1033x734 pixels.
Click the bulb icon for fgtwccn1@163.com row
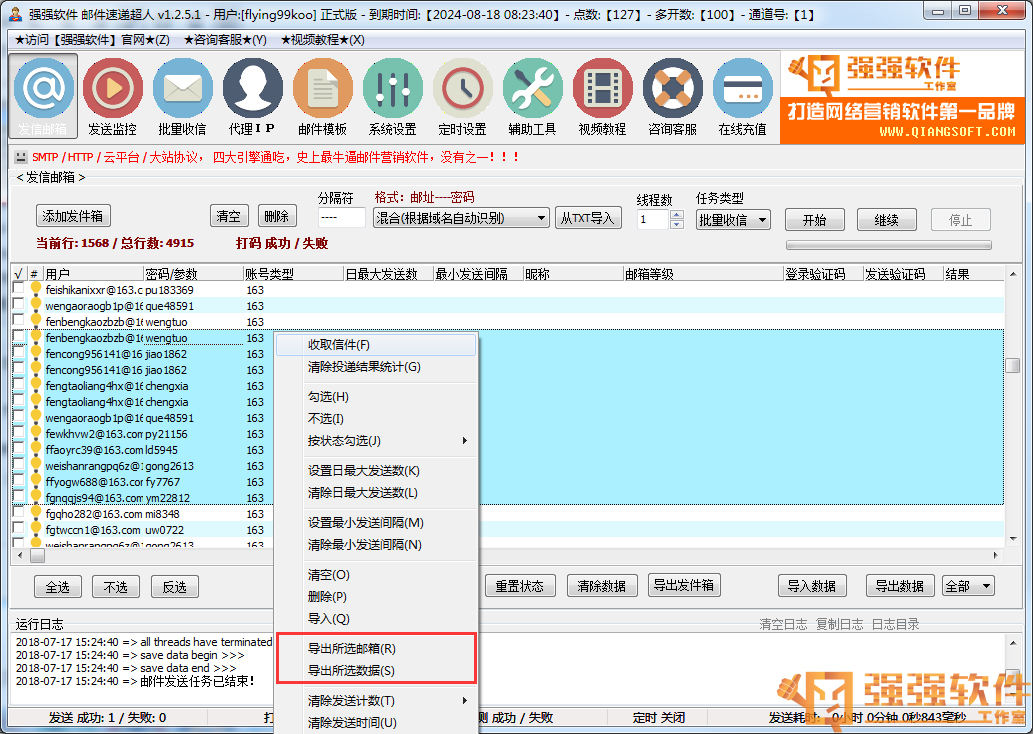click(x=36, y=529)
